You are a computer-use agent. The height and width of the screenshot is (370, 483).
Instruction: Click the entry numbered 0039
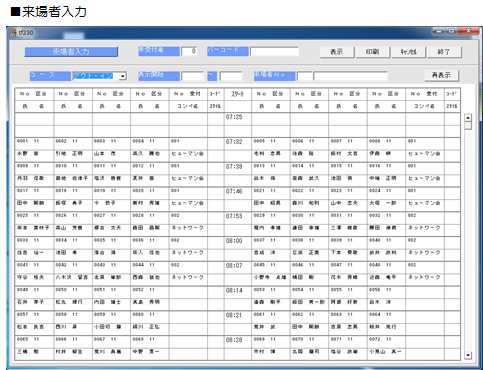336,240
